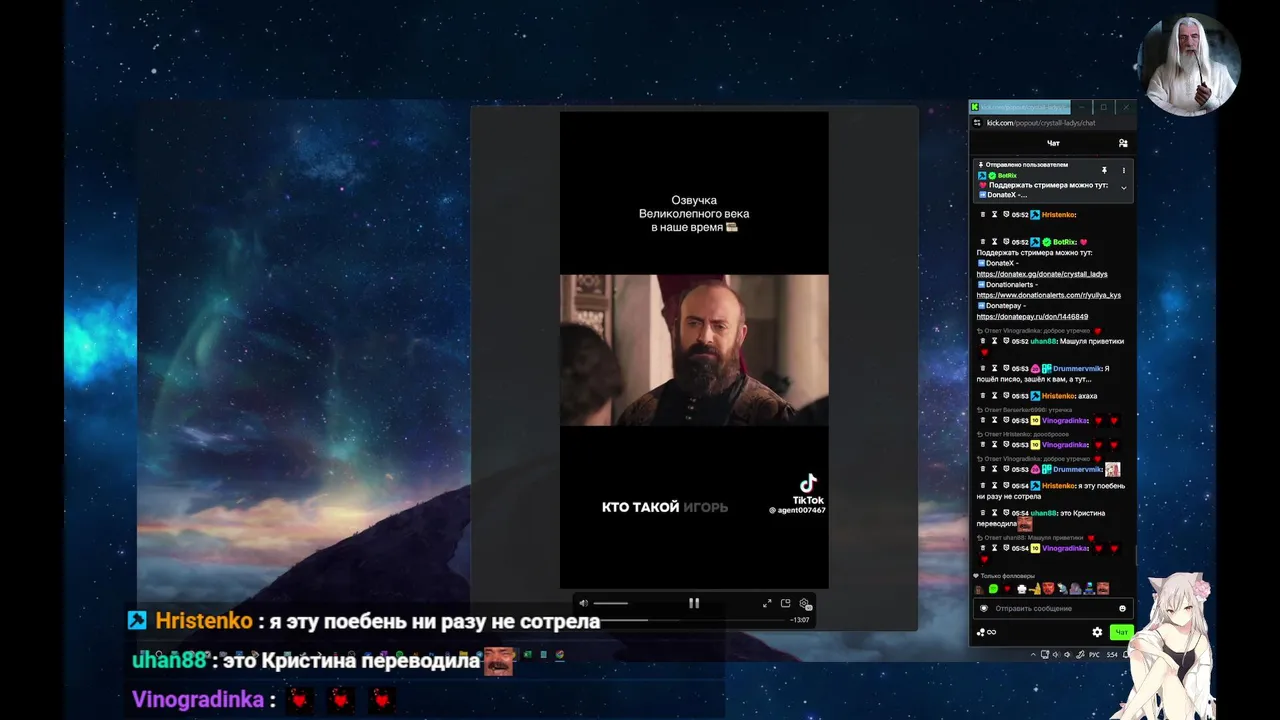Click the "Только фолловеры" chat mode label
The width and height of the screenshot is (1280, 720).
coord(1008,576)
